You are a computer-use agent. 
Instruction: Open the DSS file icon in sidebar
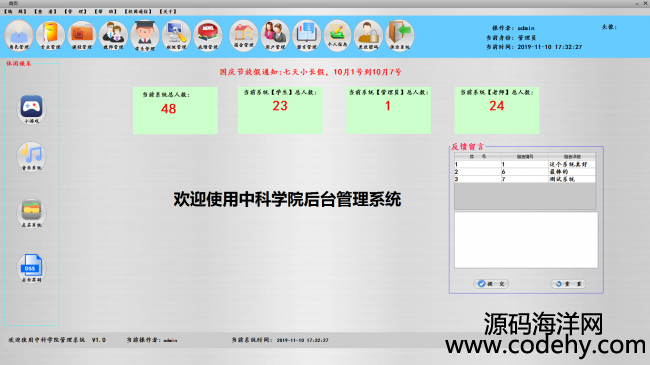point(32,268)
